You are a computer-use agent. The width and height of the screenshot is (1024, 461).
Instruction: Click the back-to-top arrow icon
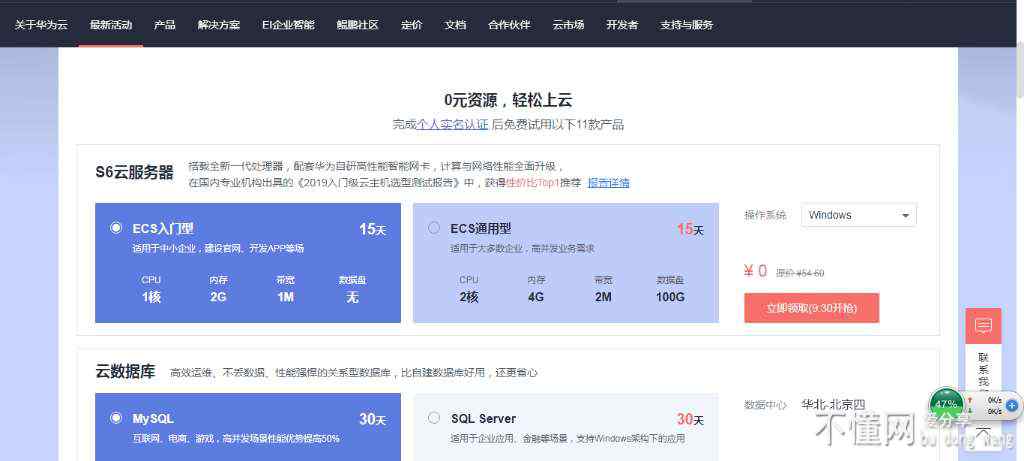(x=984, y=431)
